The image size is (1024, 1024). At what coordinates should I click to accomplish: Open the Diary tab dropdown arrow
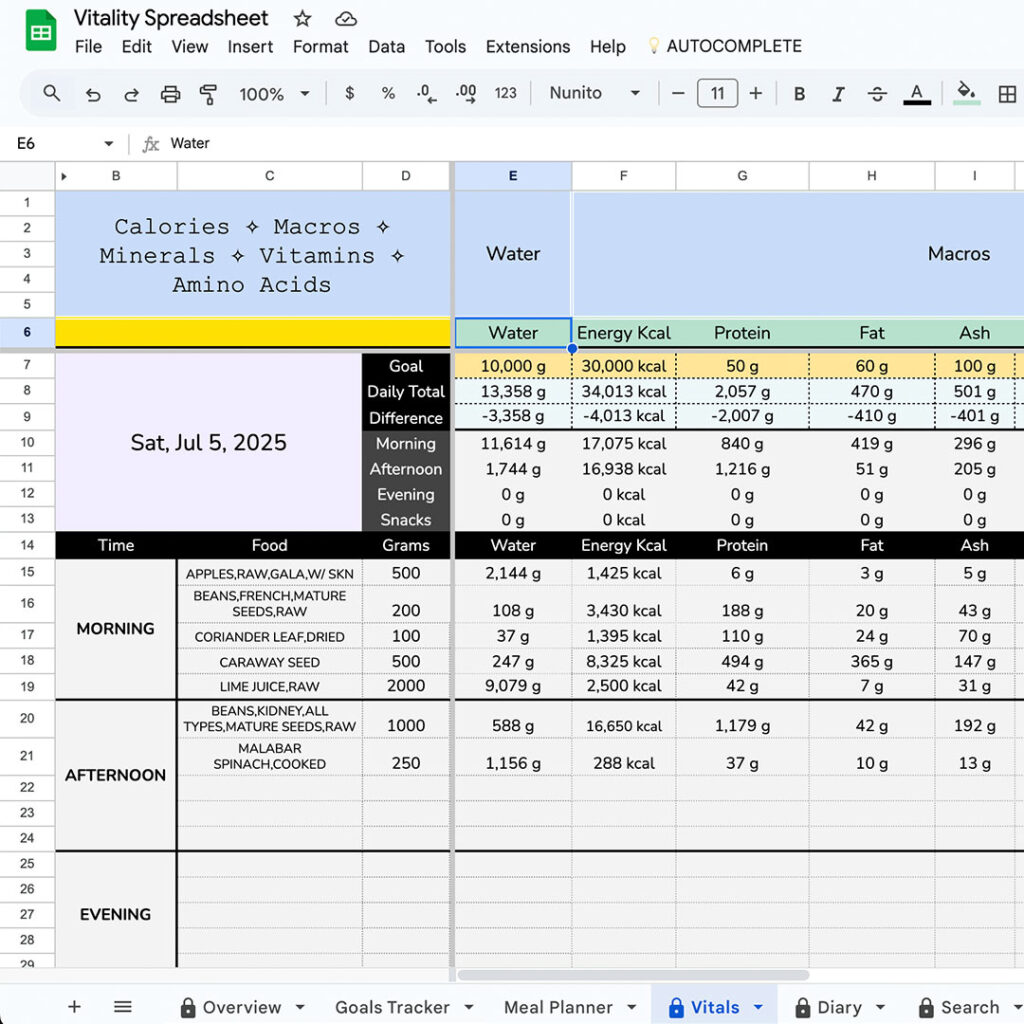point(880,1007)
